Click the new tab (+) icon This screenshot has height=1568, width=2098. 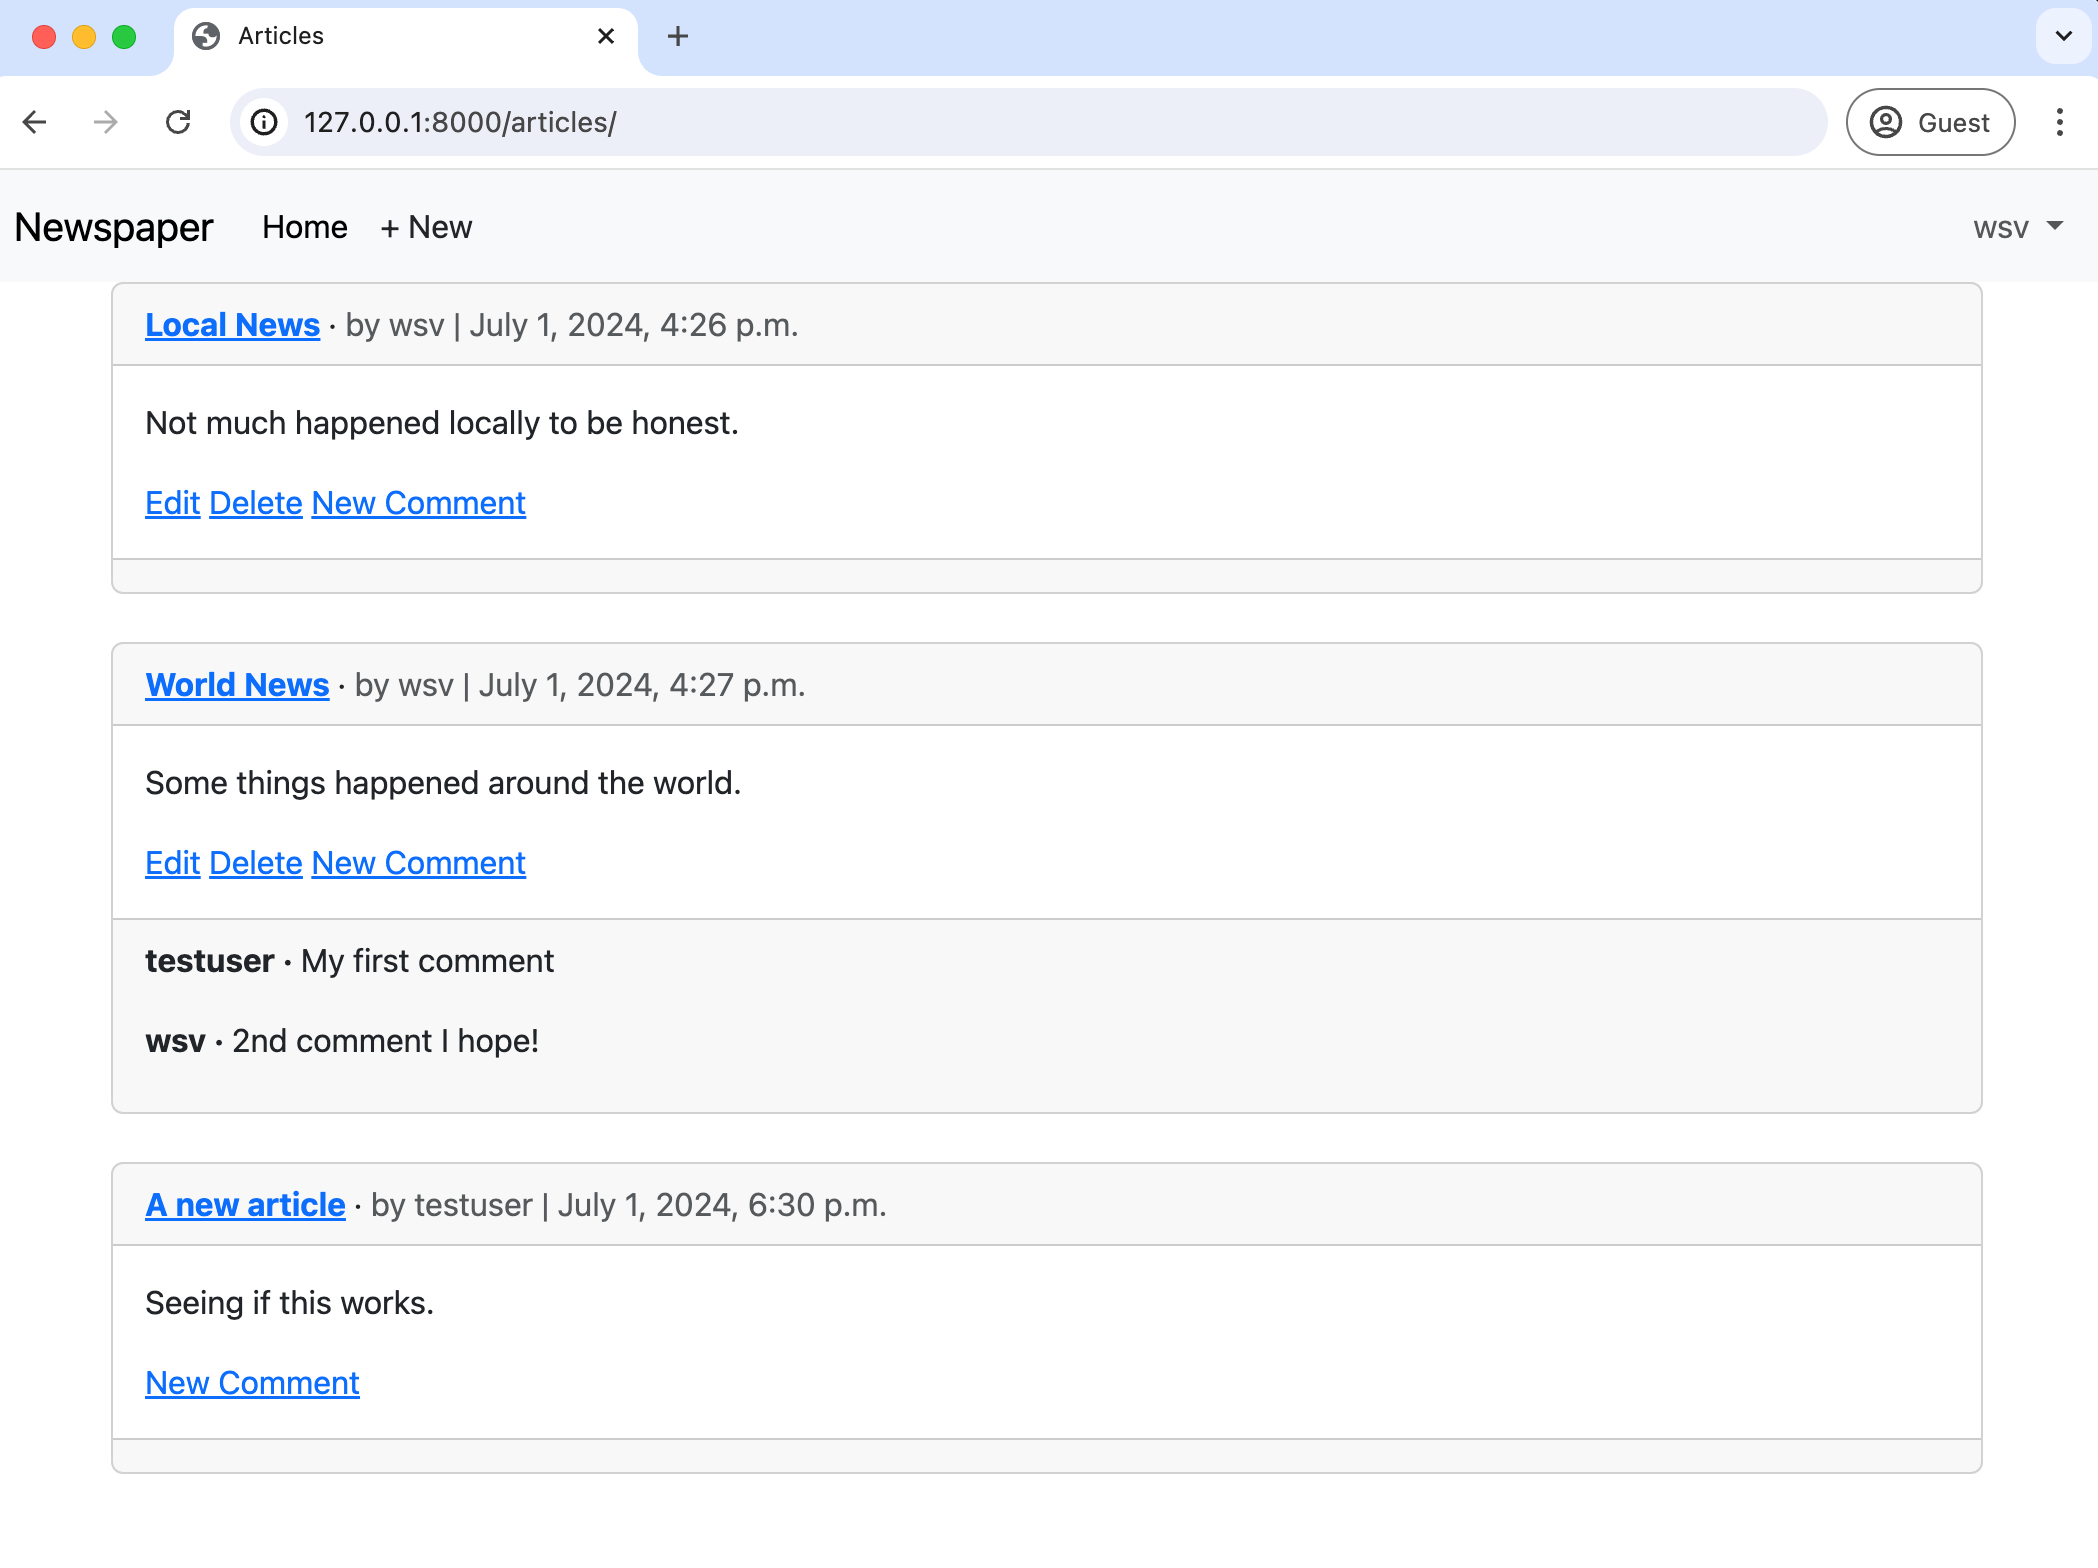678,35
